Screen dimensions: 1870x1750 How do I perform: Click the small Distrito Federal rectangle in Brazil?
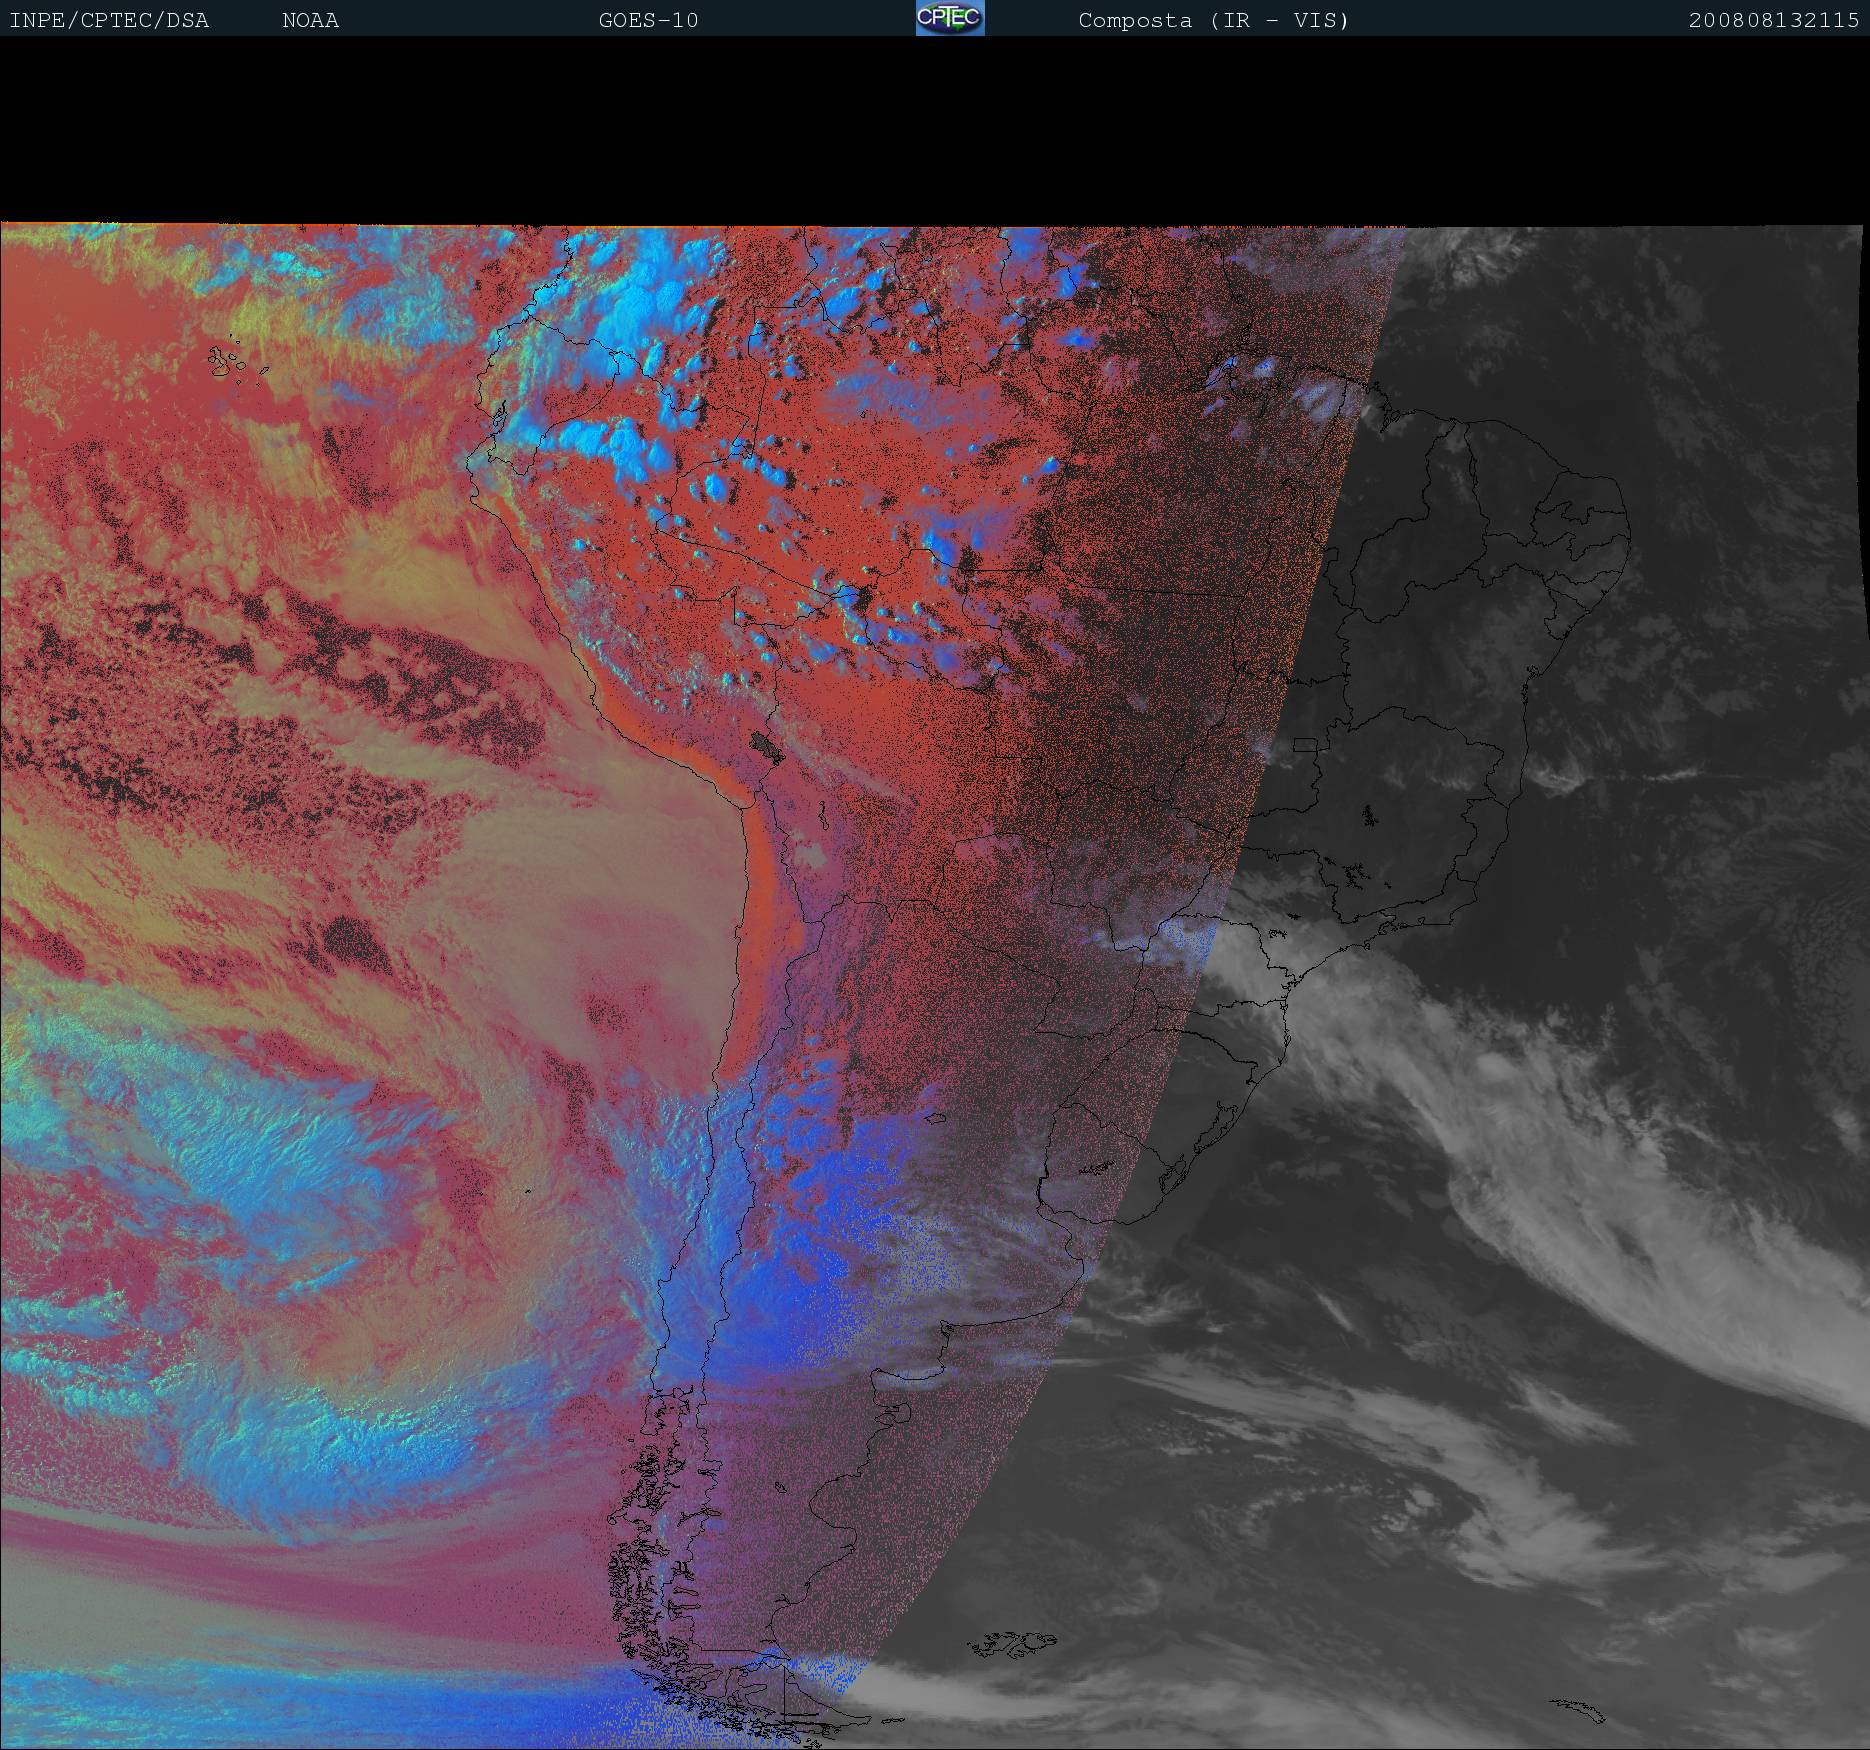click(1305, 744)
